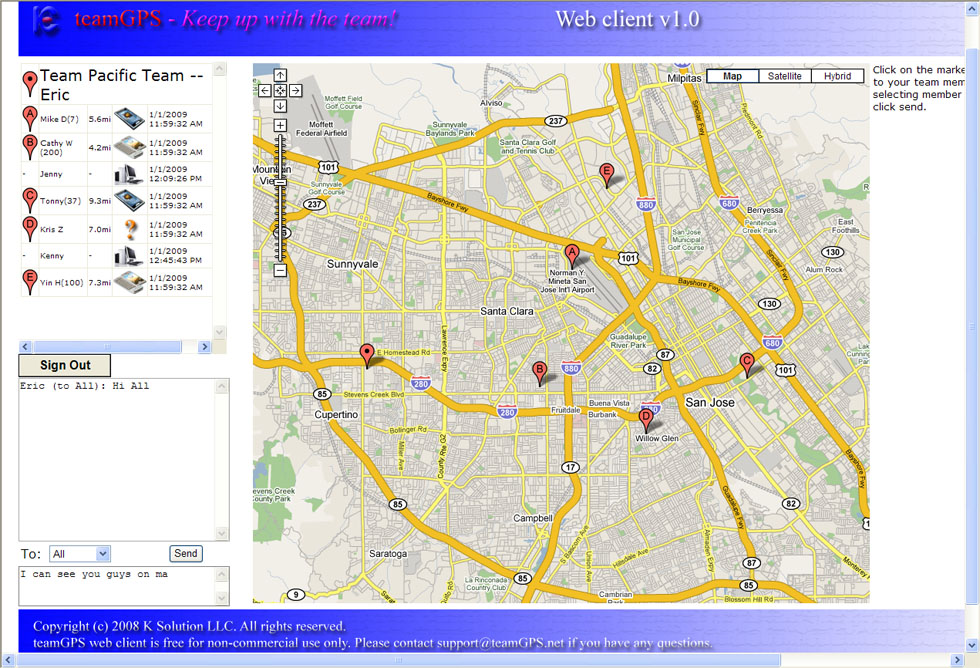Select team member name Jenny
Image resolution: width=980 pixels, height=668 pixels.
pos(51,174)
